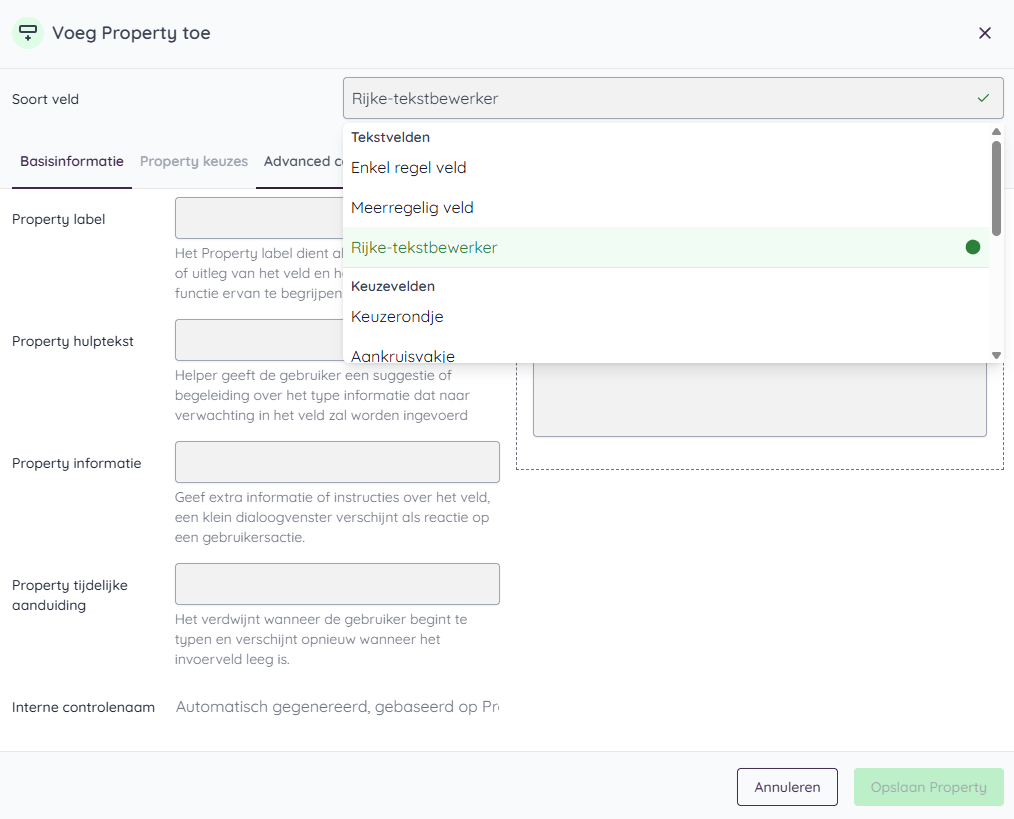
Task: Click the green checkmark in Soort veld
Action: coord(983,98)
